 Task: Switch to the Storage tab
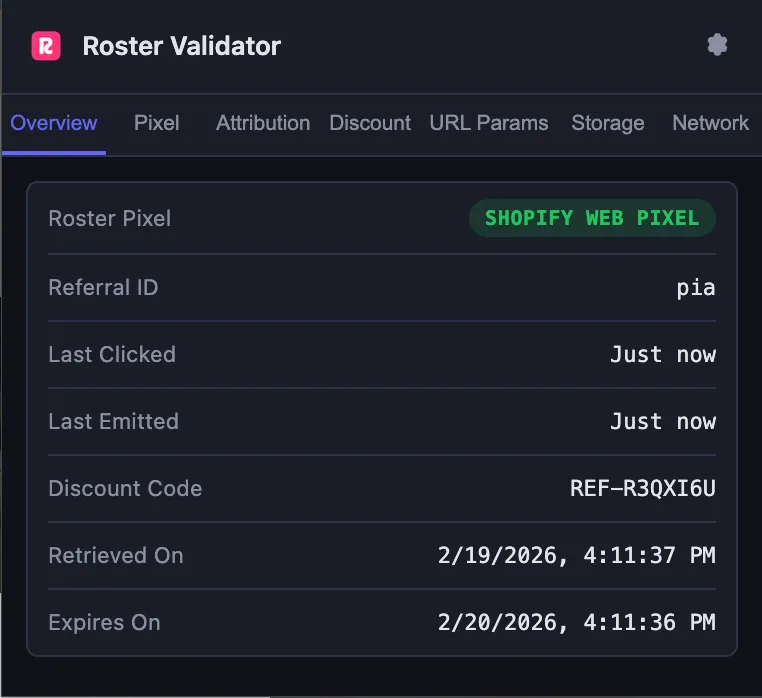tap(608, 122)
